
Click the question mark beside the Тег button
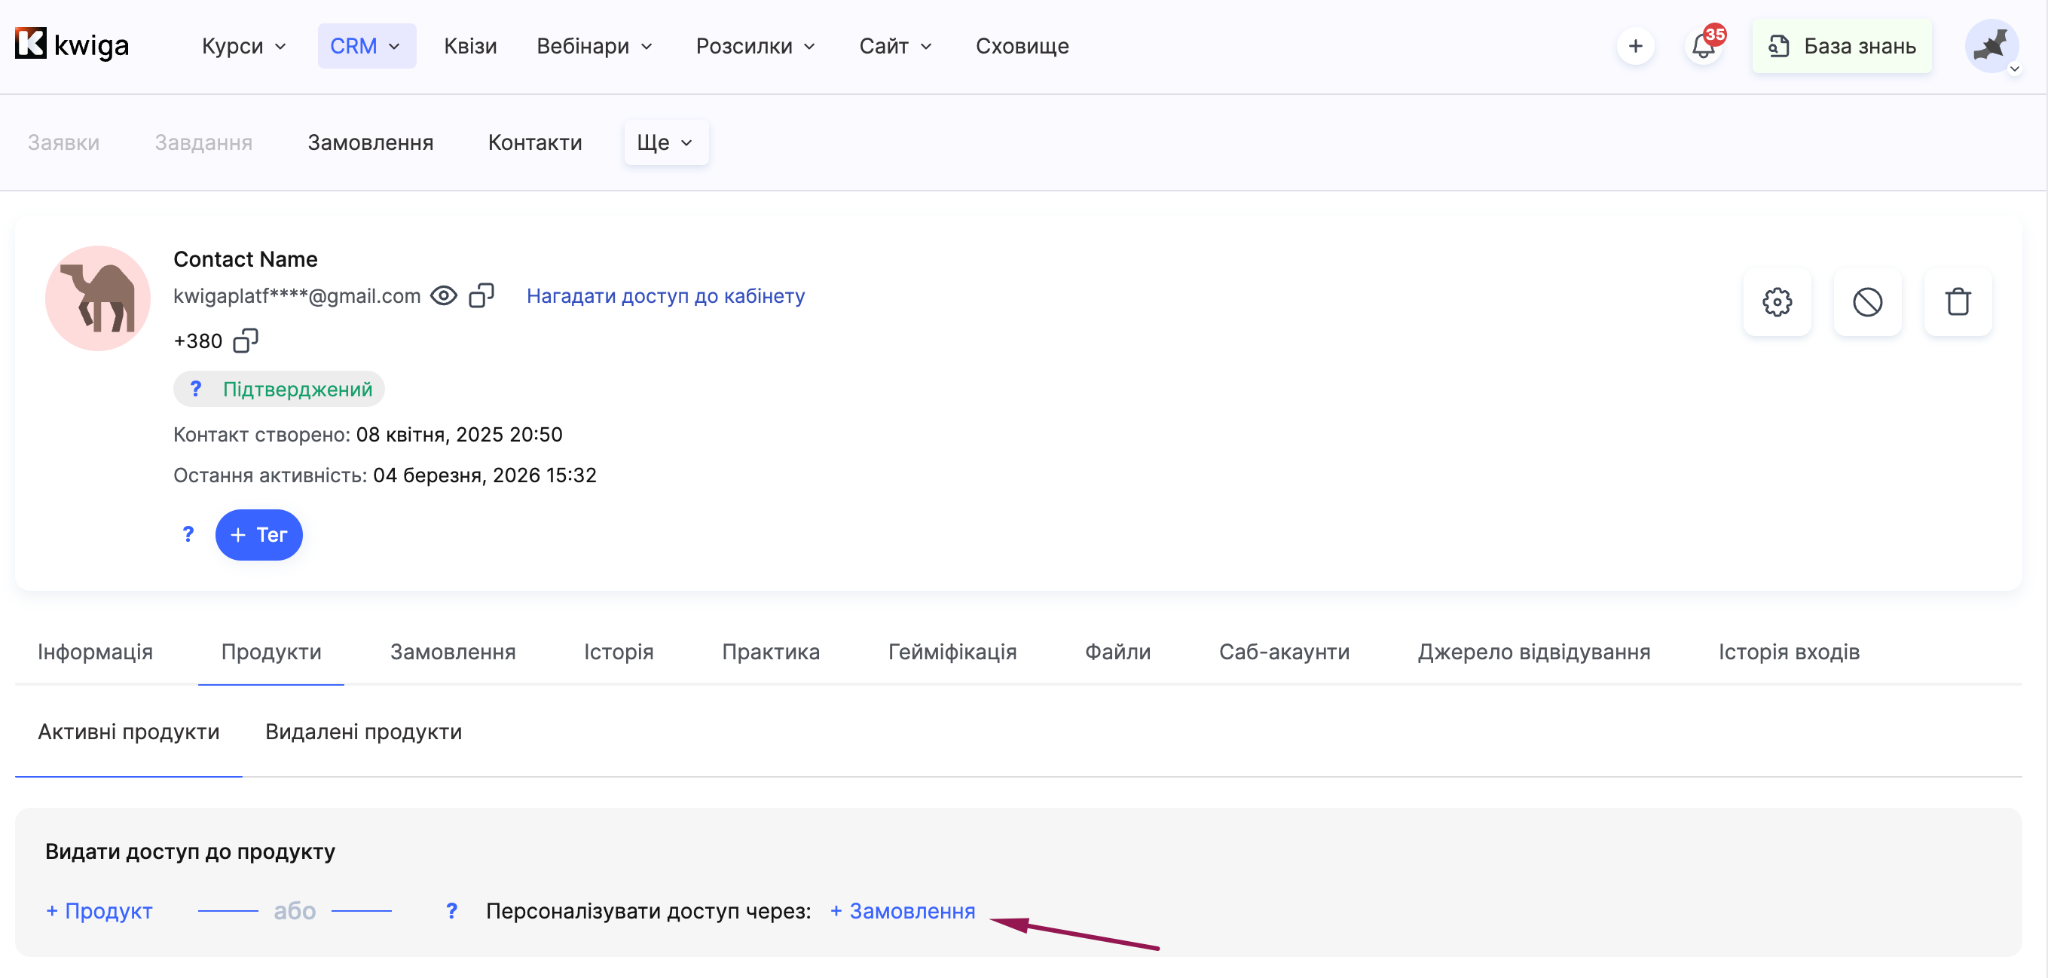pos(188,535)
